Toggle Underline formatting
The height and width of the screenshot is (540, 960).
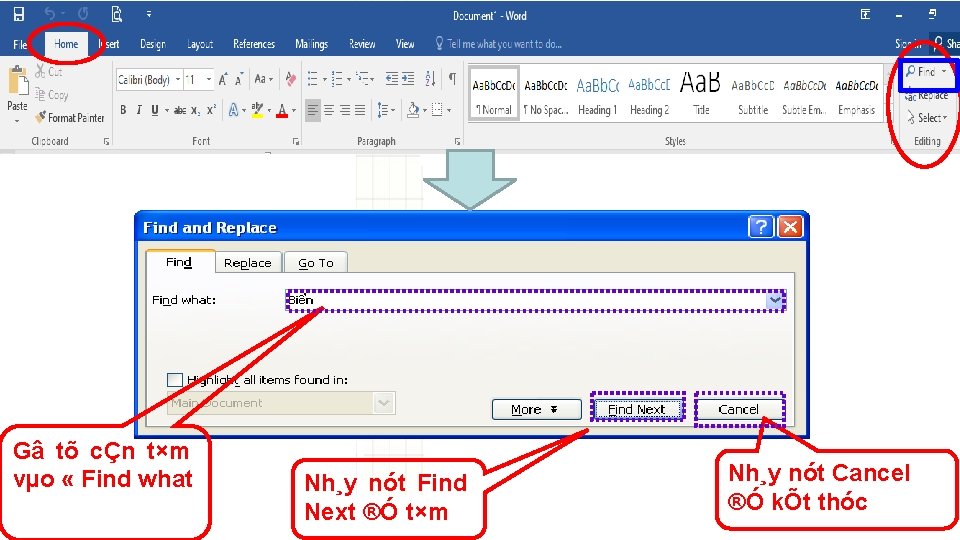[155, 110]
